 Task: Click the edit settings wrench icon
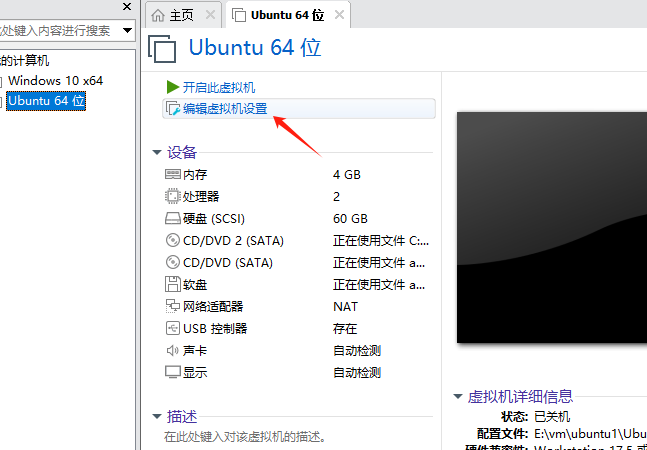point(173,109)
